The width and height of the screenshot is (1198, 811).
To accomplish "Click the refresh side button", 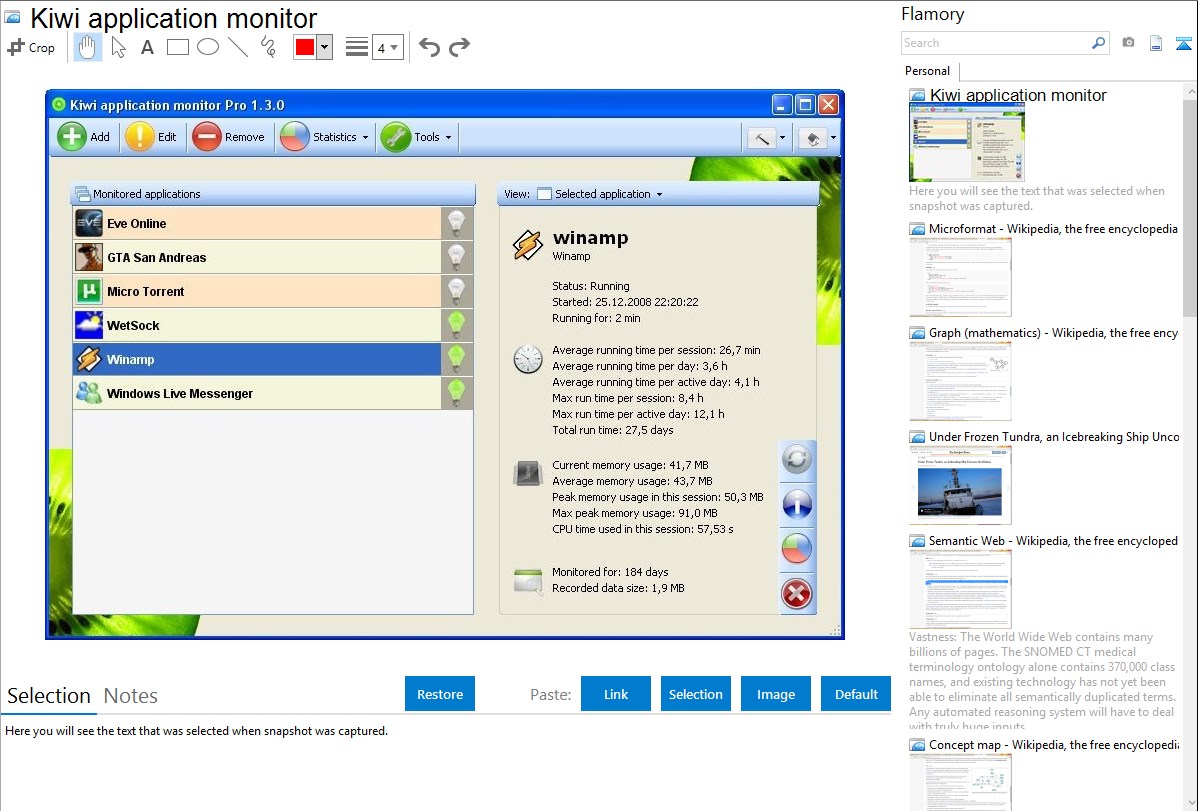I will 797,459.
